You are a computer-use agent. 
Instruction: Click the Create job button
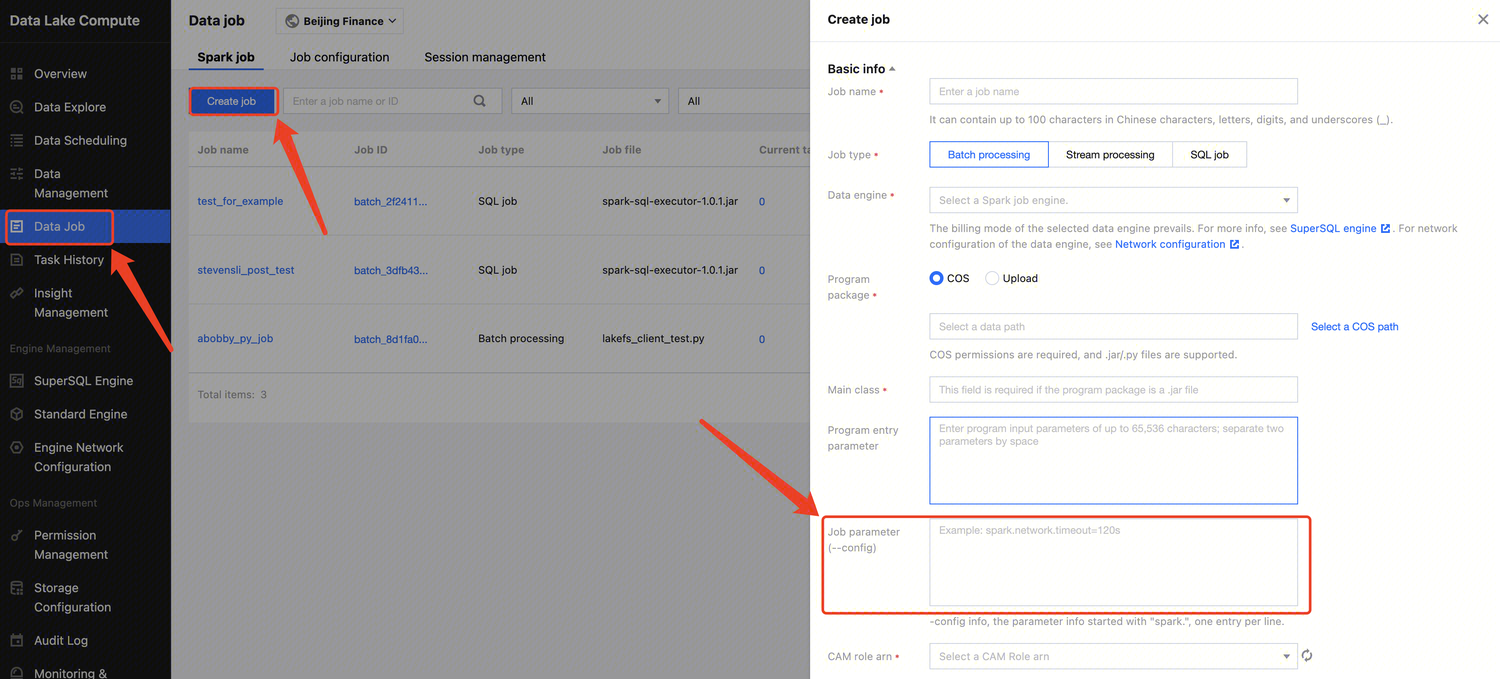231,101
